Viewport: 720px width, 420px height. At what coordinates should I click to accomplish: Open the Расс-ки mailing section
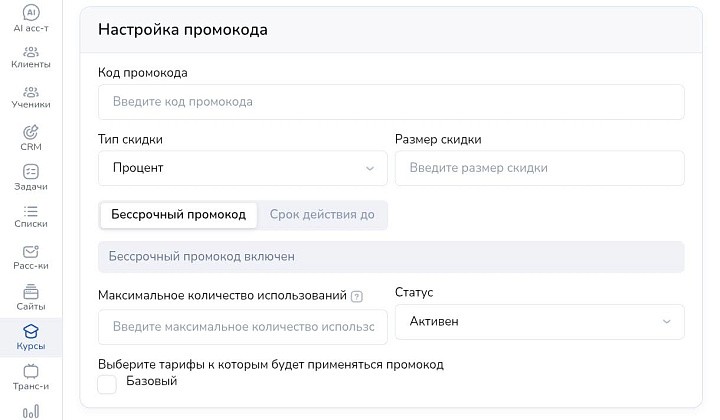point(31,257)
